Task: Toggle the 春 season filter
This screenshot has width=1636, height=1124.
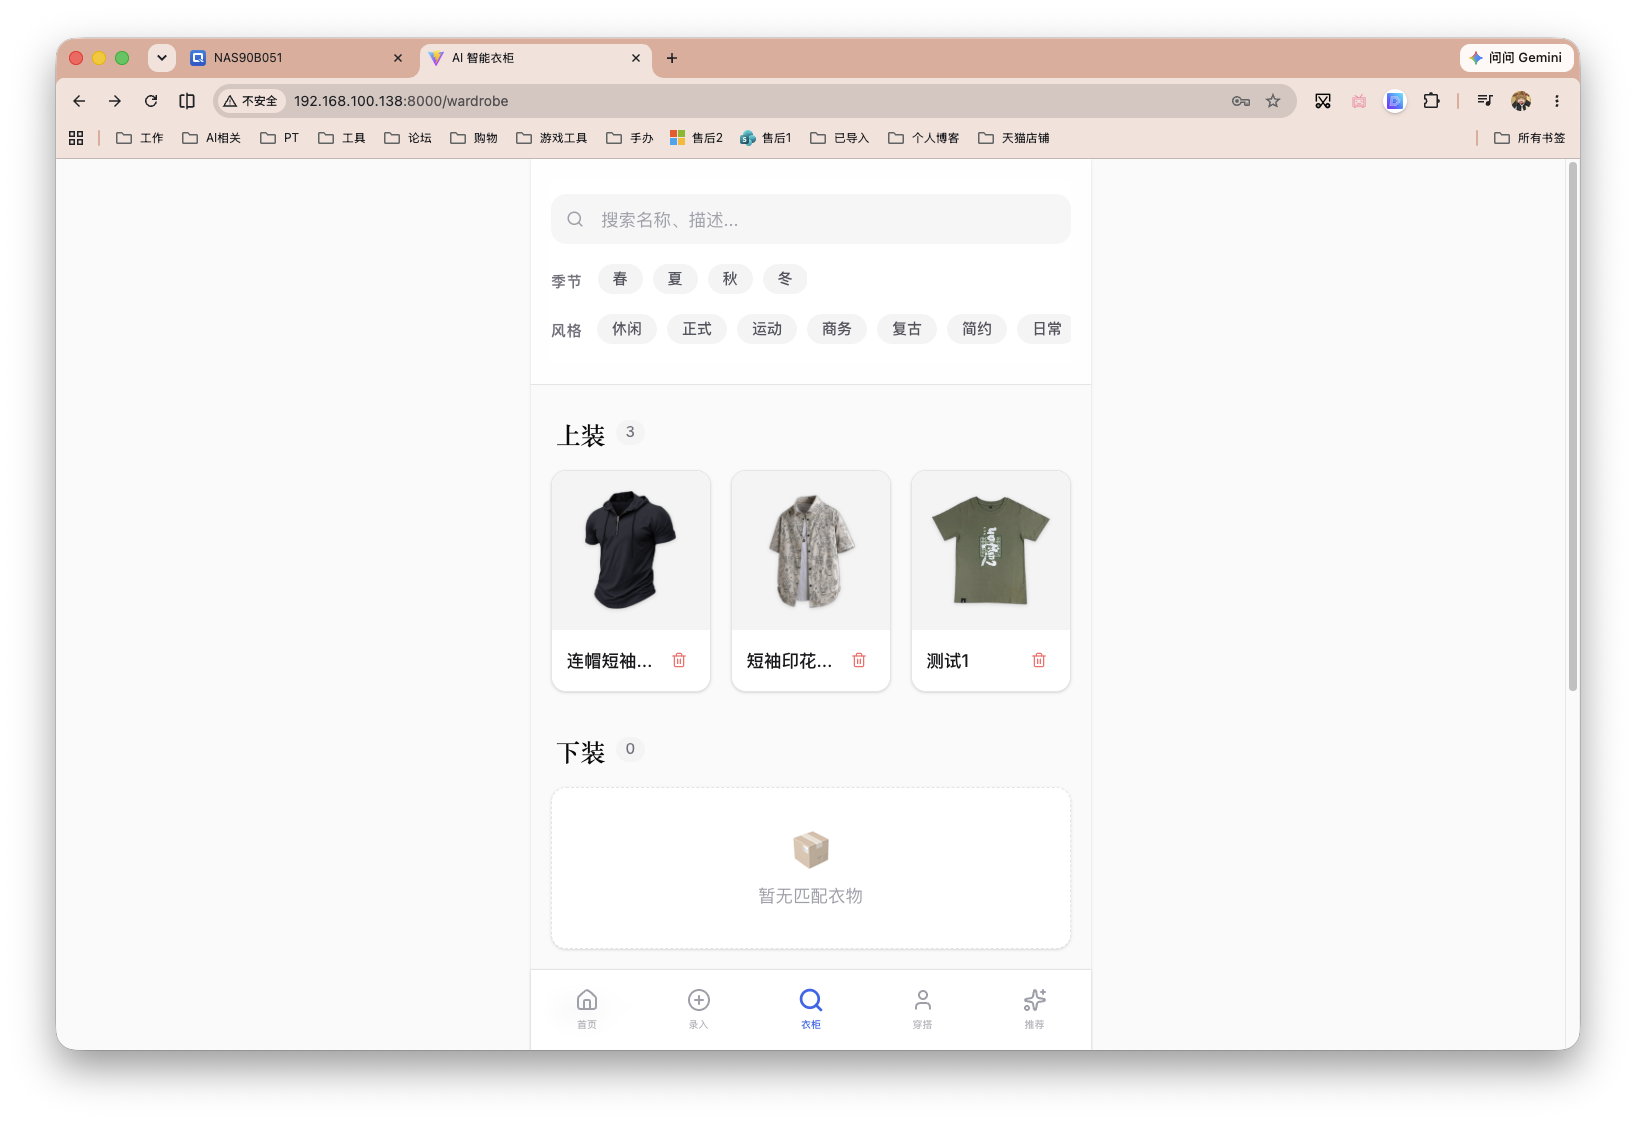Action: pyautogui.click(x=620, y=279)
